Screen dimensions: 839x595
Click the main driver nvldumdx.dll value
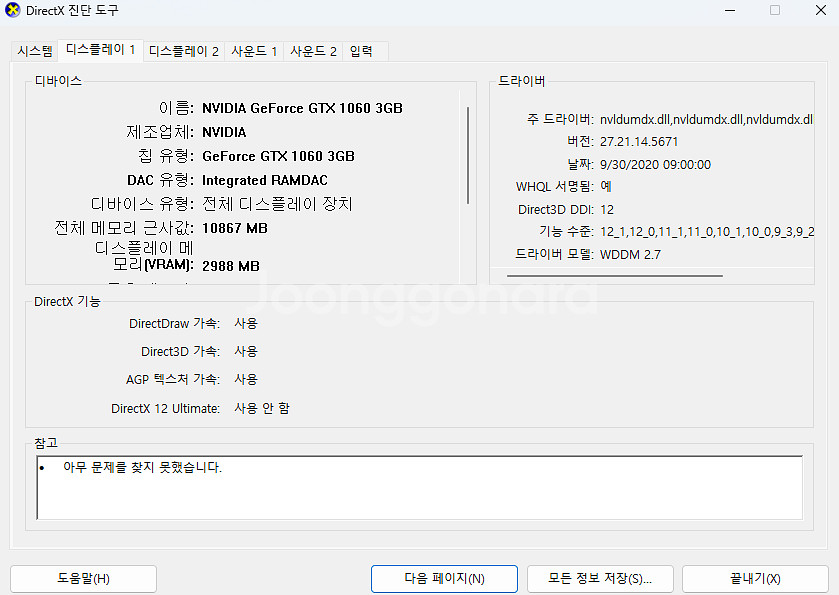tap(706, 119)
